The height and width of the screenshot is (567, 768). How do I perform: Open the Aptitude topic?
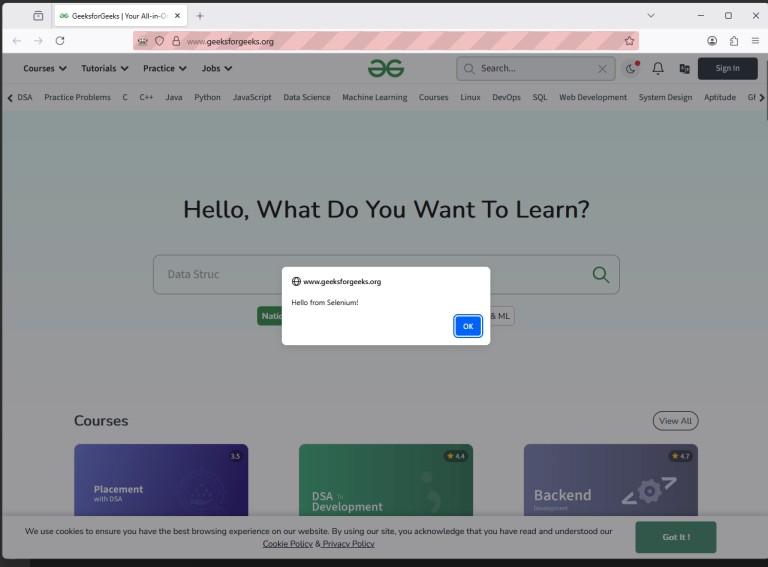[720, 97]
